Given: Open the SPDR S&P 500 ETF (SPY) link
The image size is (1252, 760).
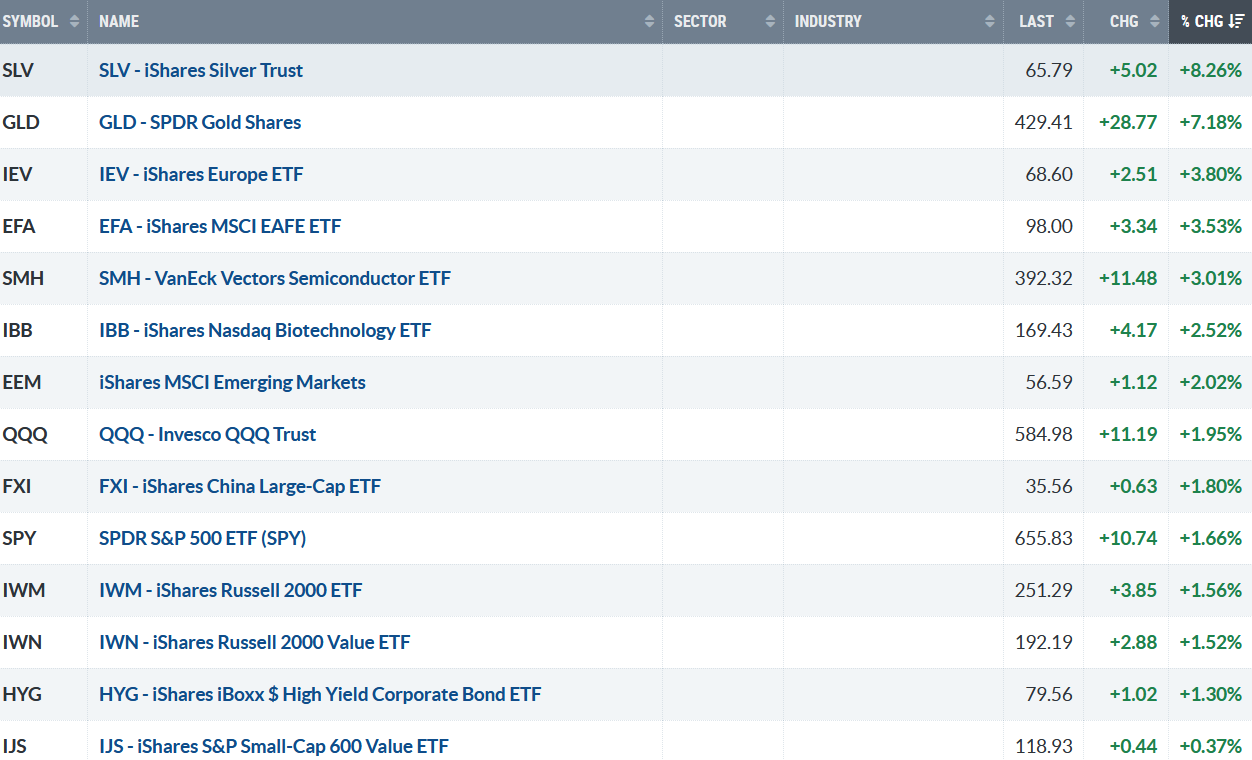Looking at the screenshot, I should pyautogui.click(x=202, y=538).
